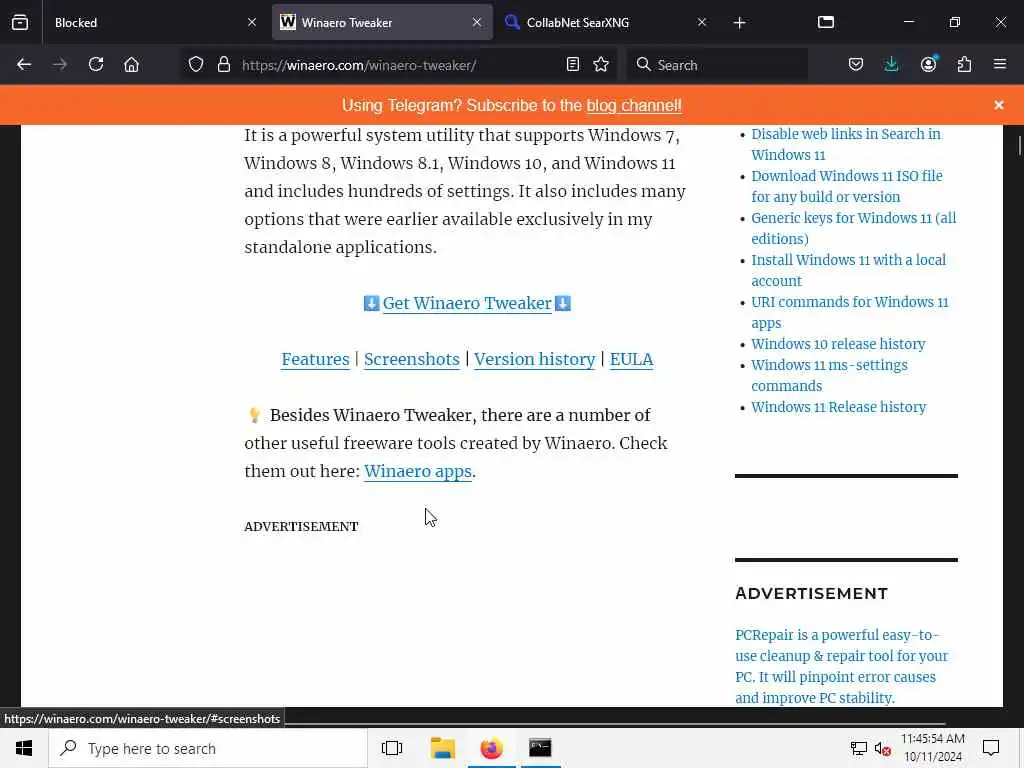Click the site security padlock icon
Viewport: 1024px width, 768px height.
[x=224, y=65]
